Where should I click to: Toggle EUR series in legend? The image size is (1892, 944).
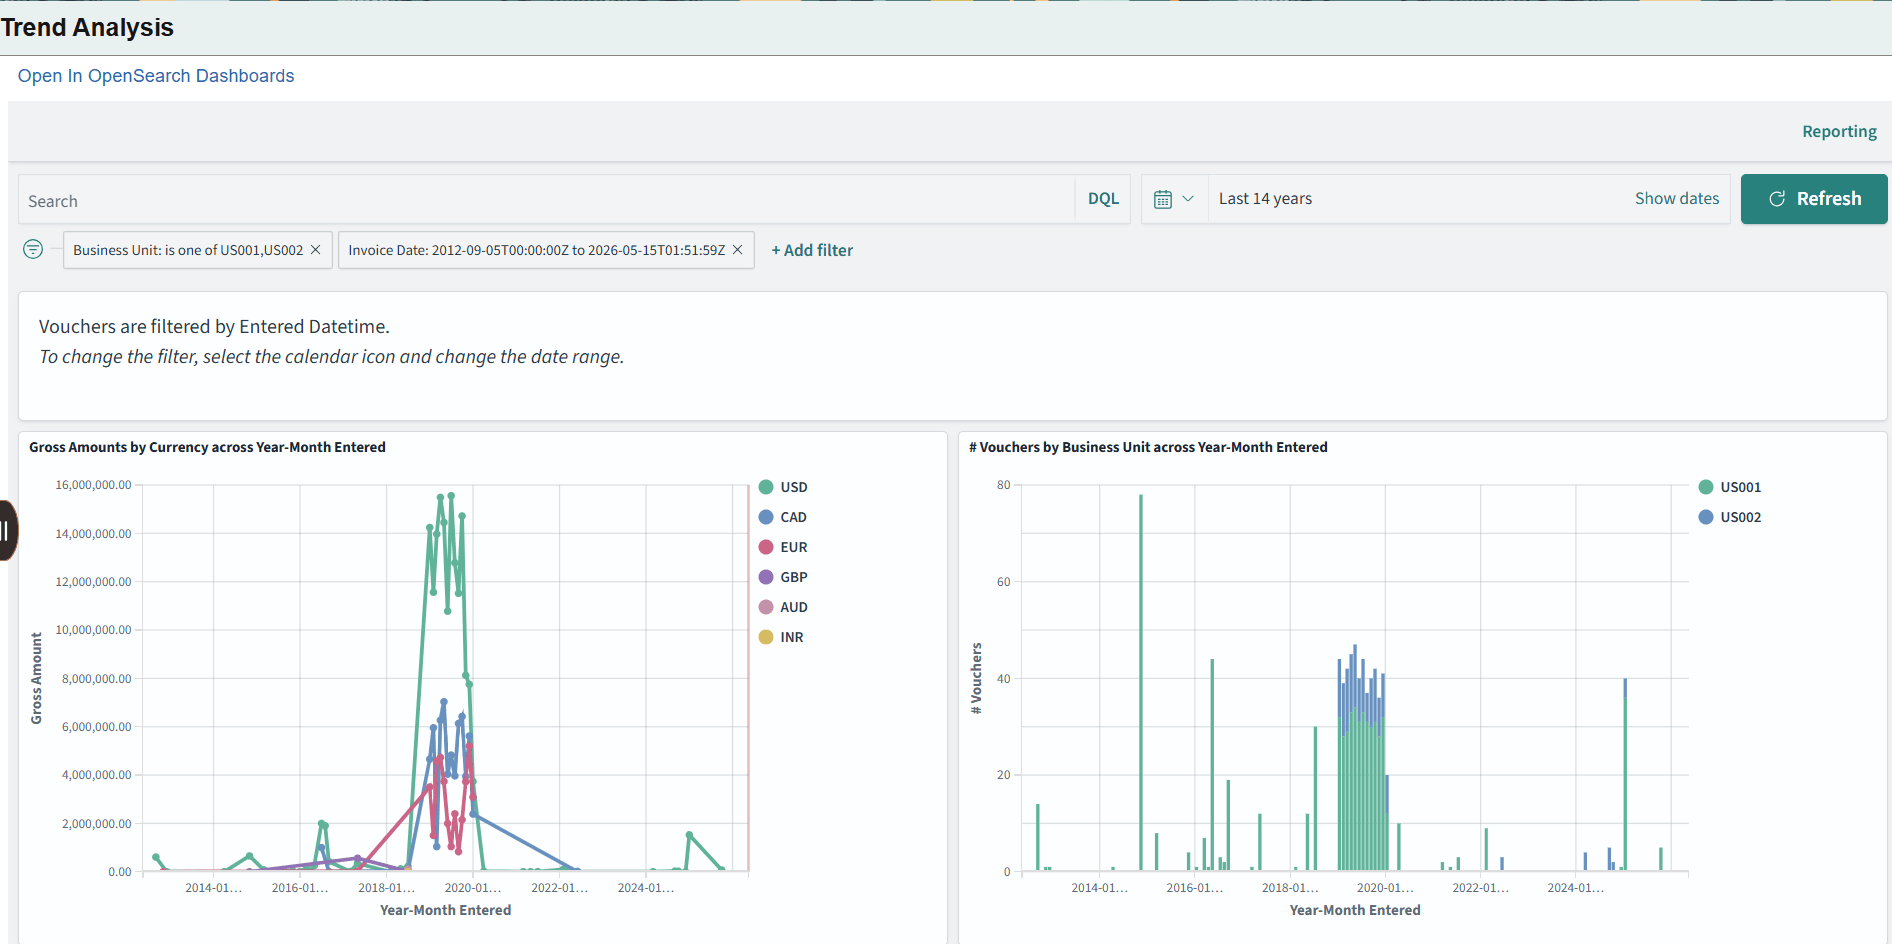(x=783, y=547)
